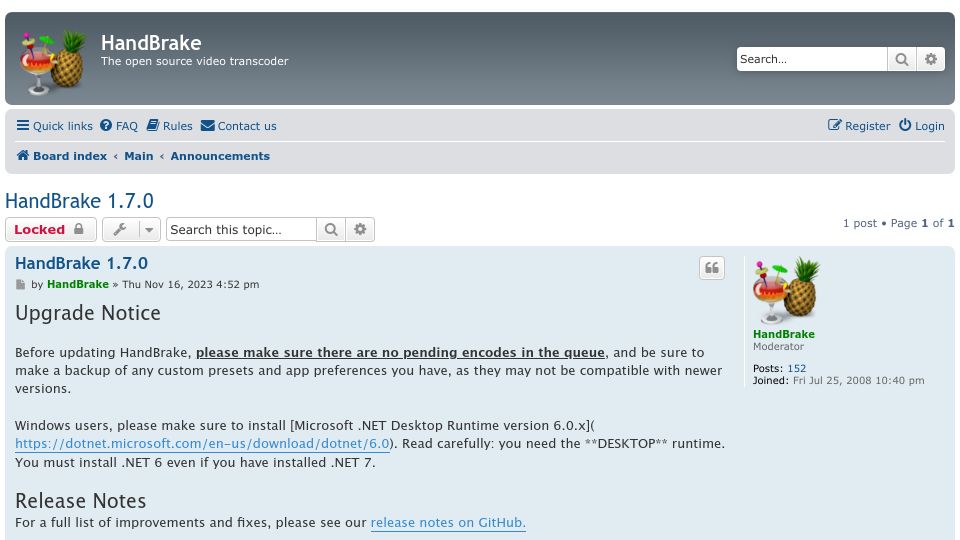
Task: Click the topic search magnifier button
Action: click(x=331, y=230)
